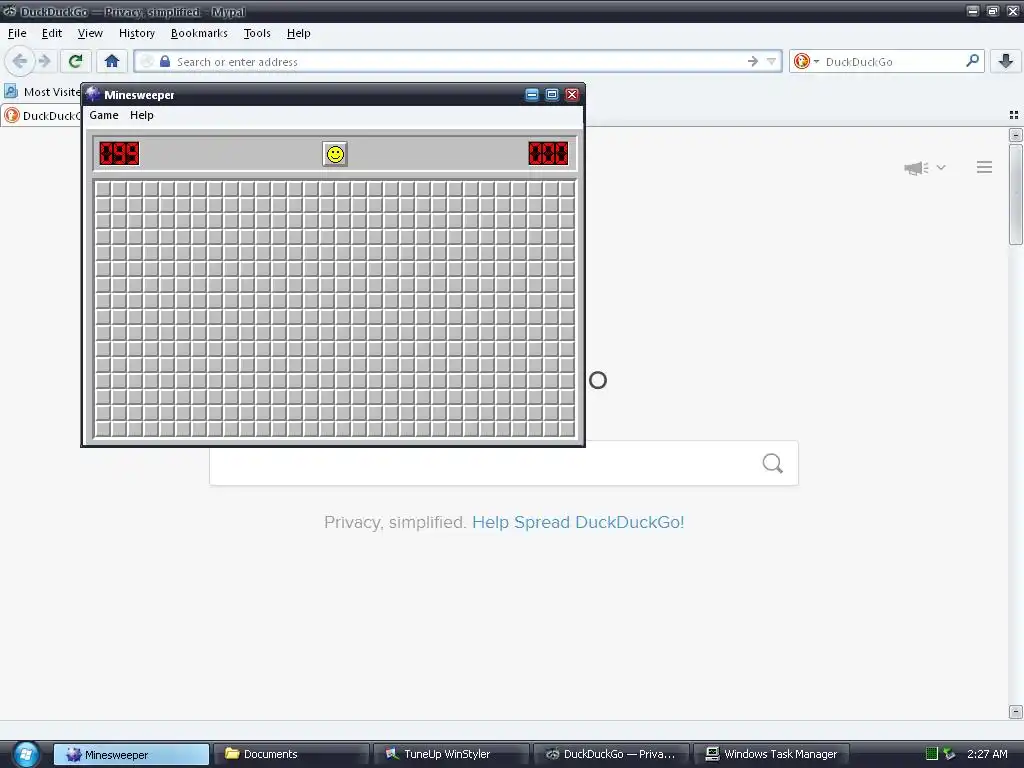Switch to DuckDuckGo browser taskbar button
Screen dimensions: 1024x768
tap(611, 754)
